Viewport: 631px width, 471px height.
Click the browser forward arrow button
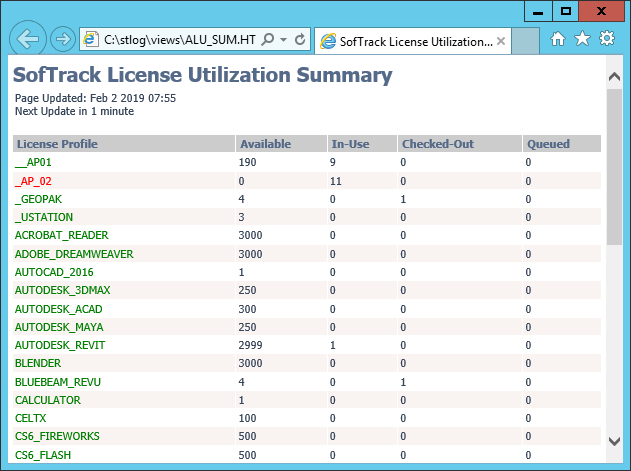point(63,39)
